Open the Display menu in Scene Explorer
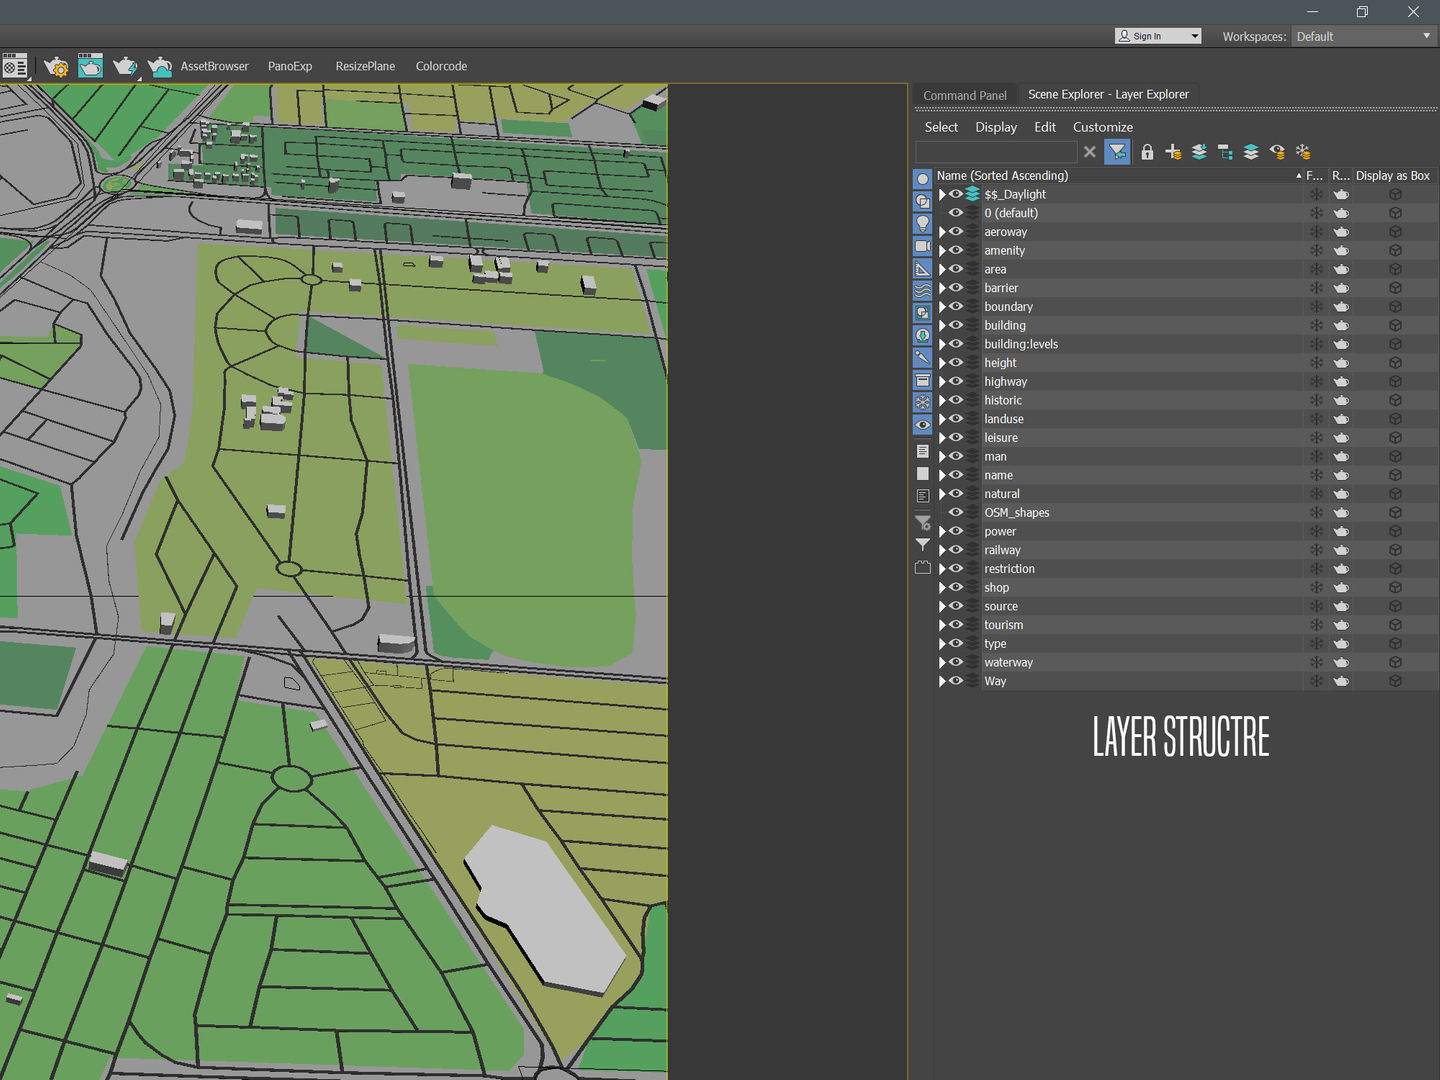Screen dimensions: 1440x1080 [996, 127]
